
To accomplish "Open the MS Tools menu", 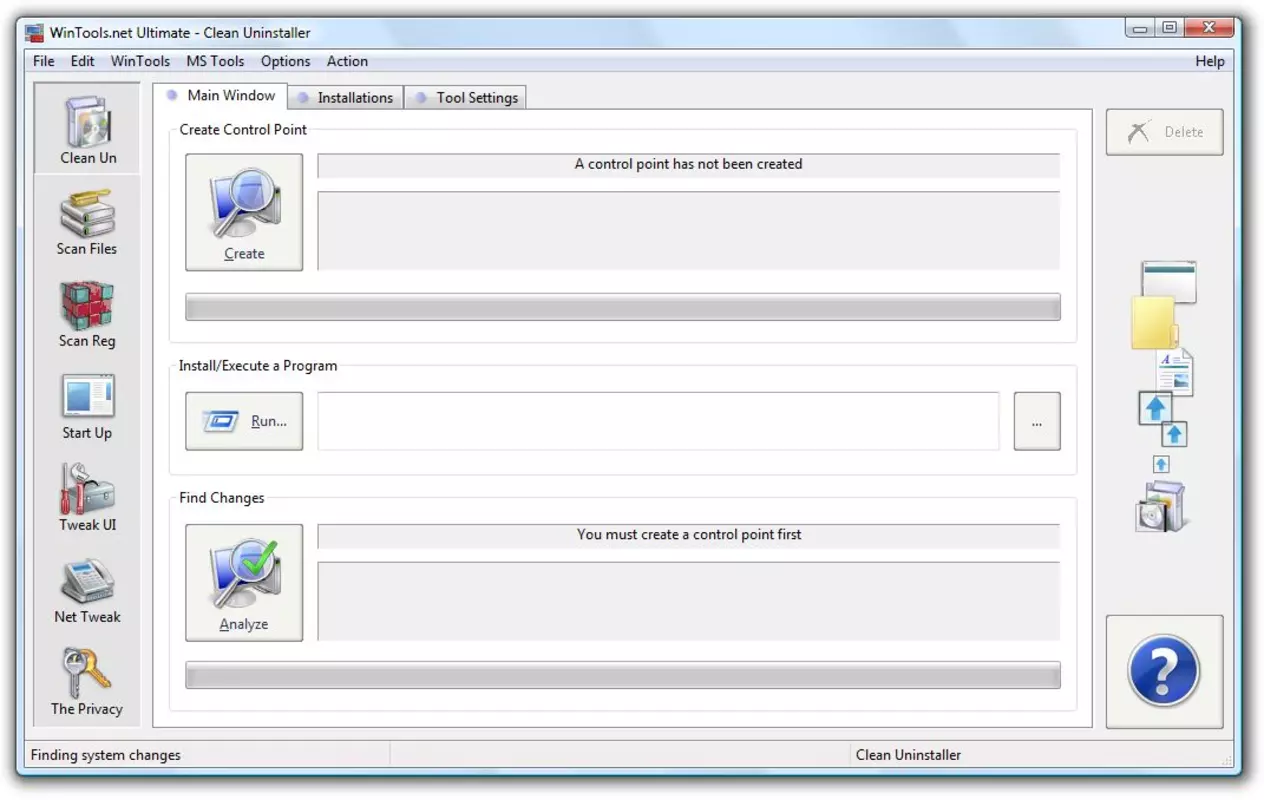I will click(x=215, y=61).
